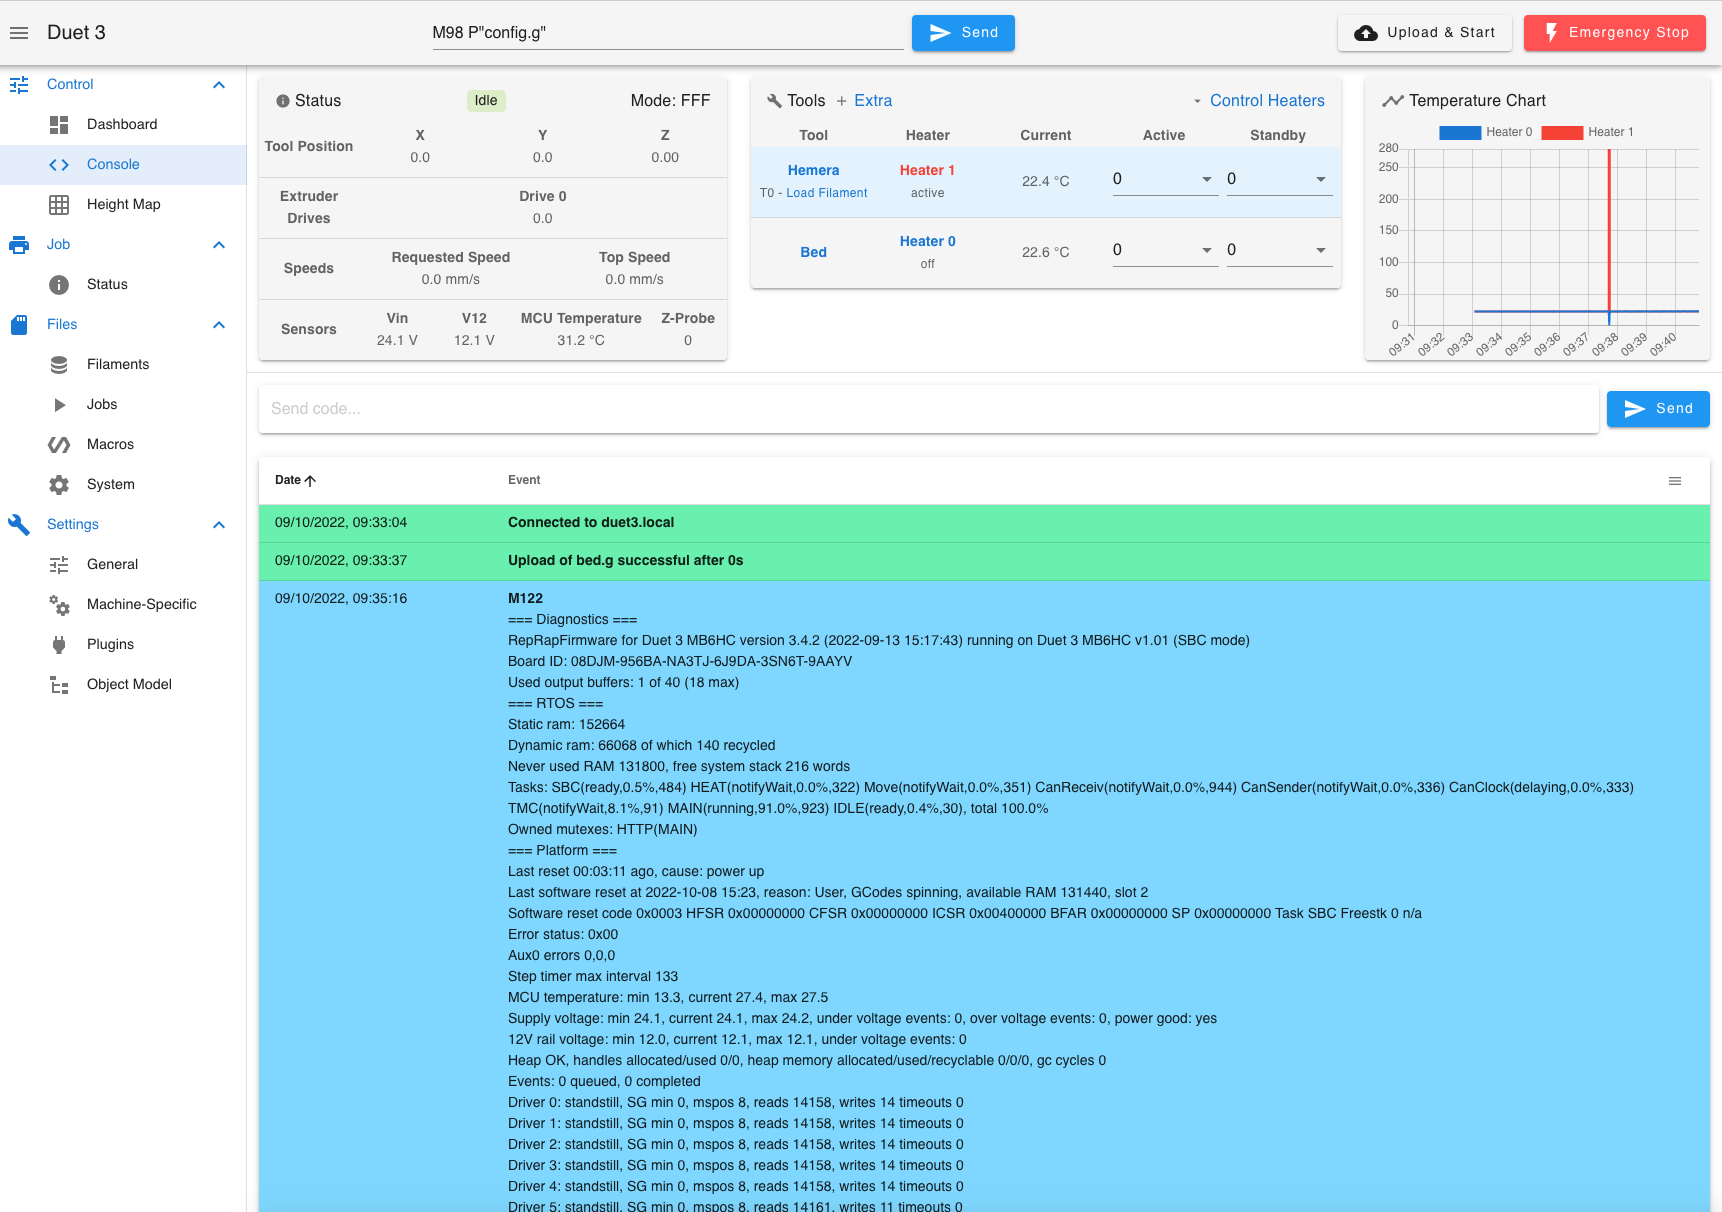This screenshot has height=1212, width=1722.
Task: Click the Height Map grid icon
Action: (x=59, y=204)
